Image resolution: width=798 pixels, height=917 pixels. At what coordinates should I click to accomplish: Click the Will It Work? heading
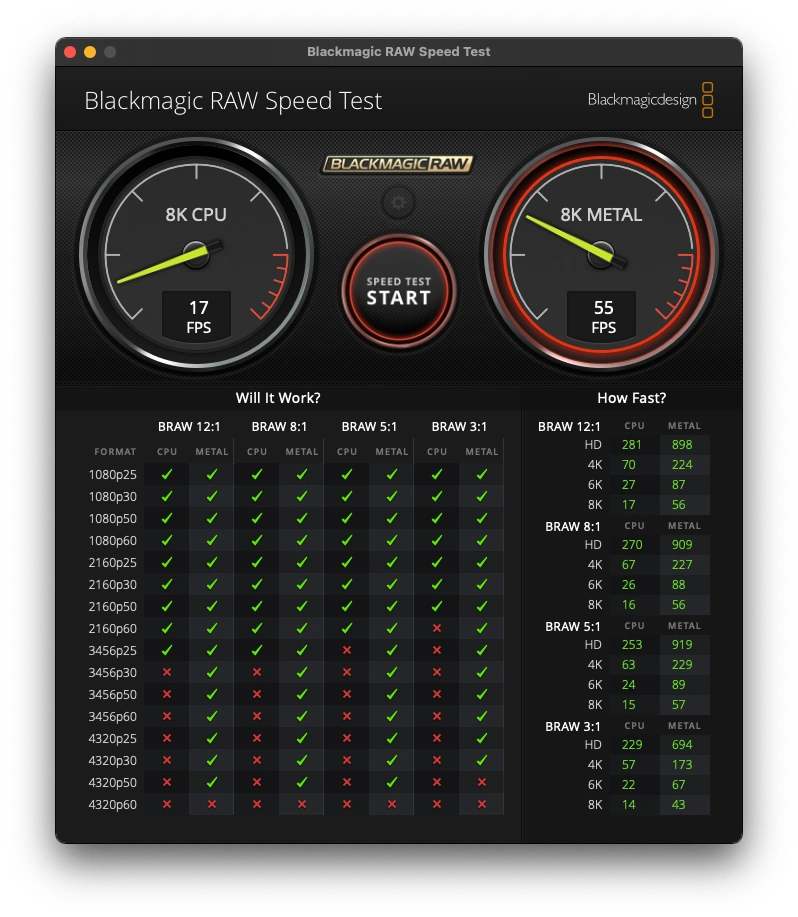tap(278, 398)
